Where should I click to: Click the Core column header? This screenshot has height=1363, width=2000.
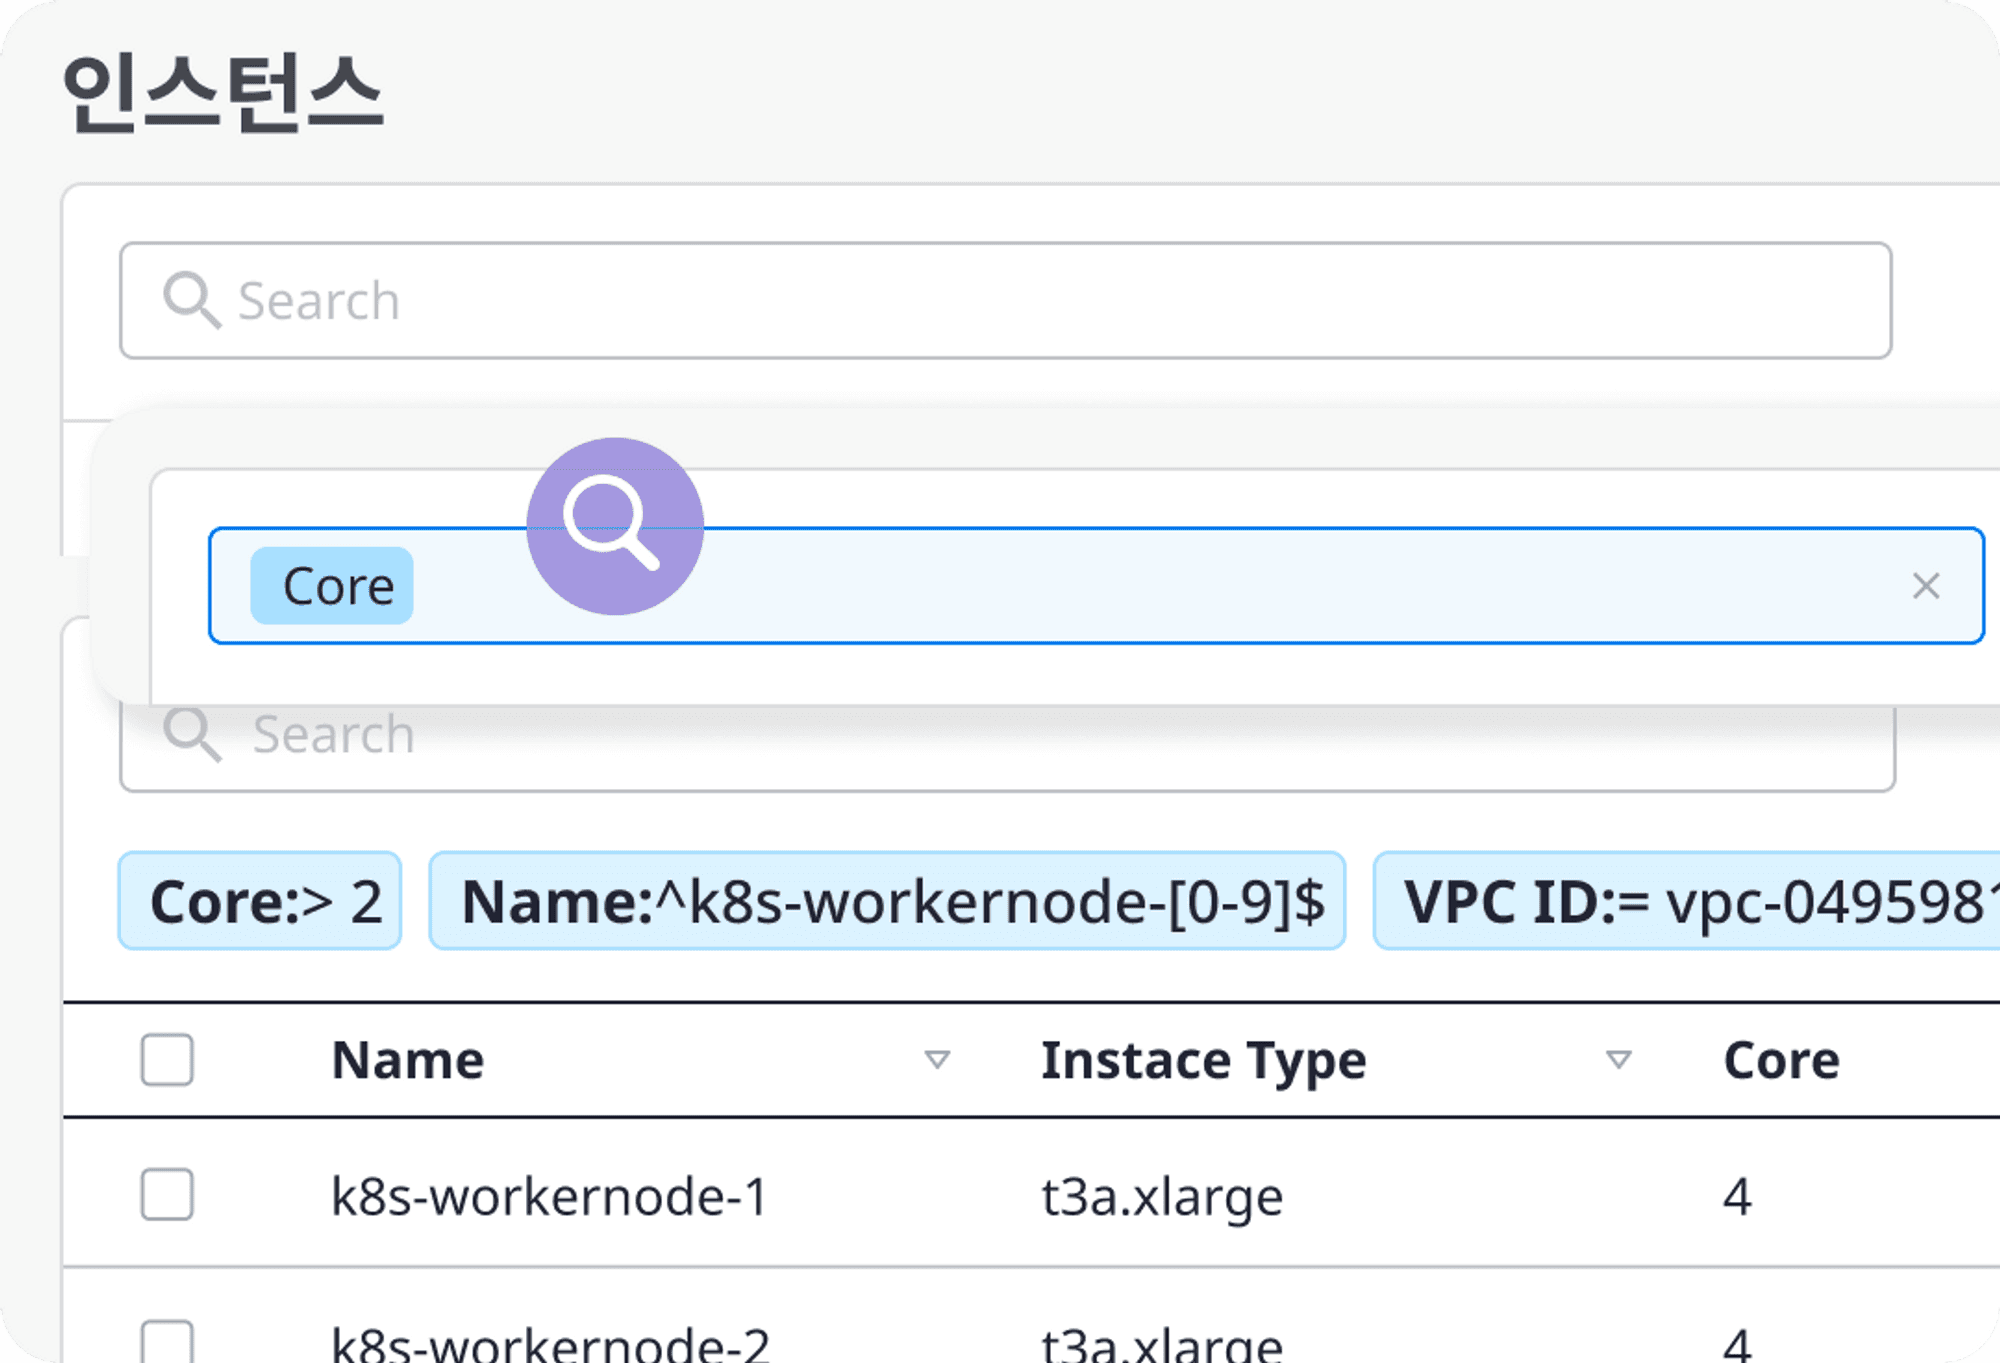1782,1060
